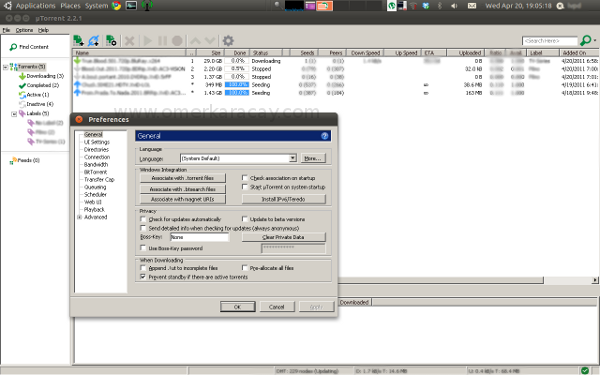Viewport: 600px width, 375px height.
Task: Click the Search Here input box
Action: coord(550,41)
